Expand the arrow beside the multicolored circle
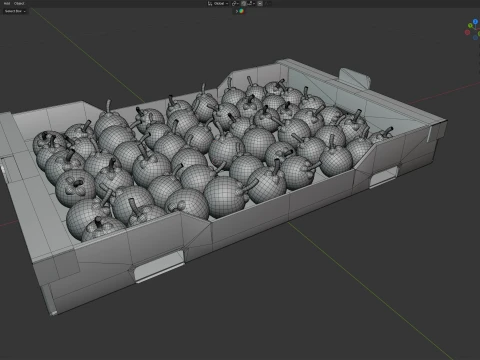This screenshot has height=360, width=480. click(237, 11)
